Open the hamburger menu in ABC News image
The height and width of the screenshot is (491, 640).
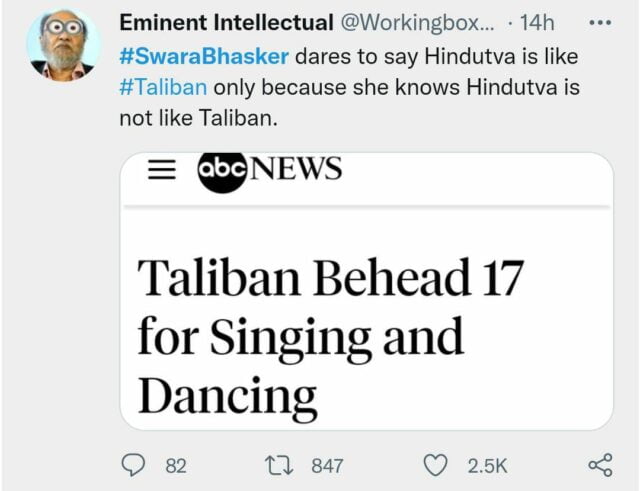[162, 170]
